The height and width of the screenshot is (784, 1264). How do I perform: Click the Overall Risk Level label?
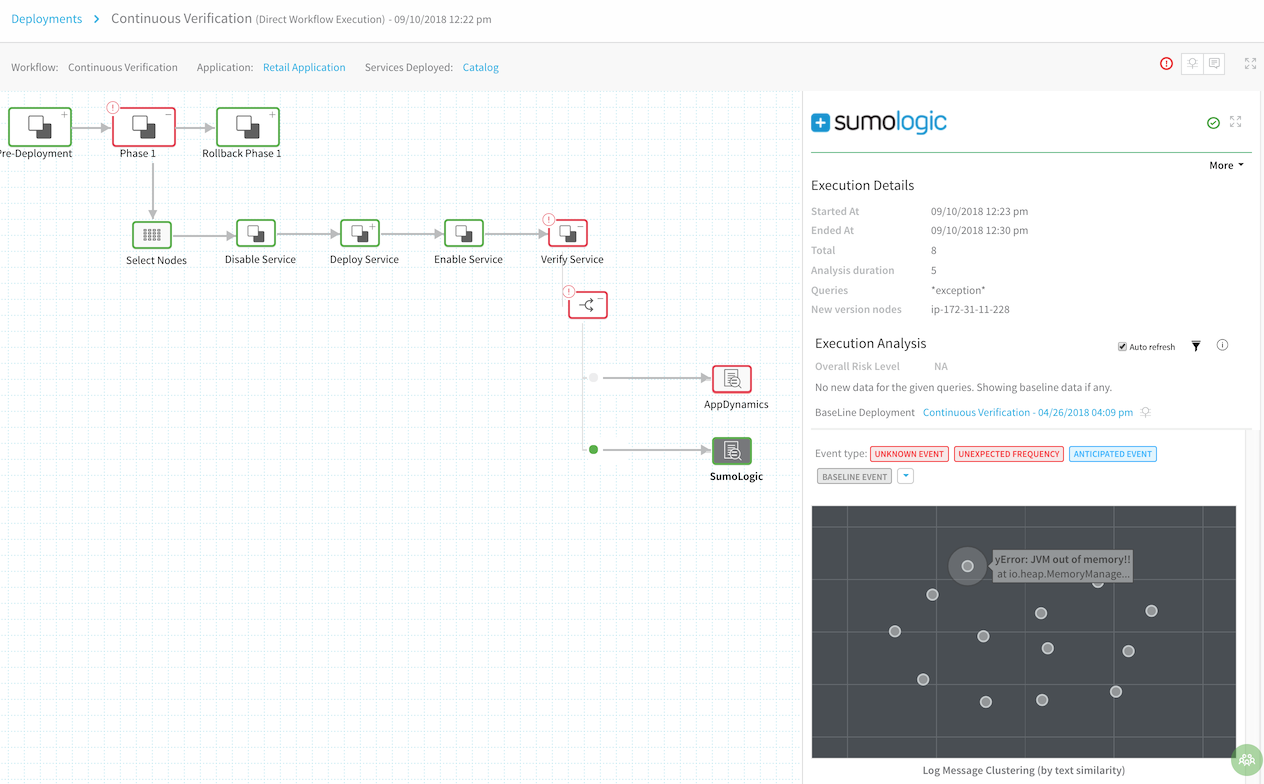point(857,366)
